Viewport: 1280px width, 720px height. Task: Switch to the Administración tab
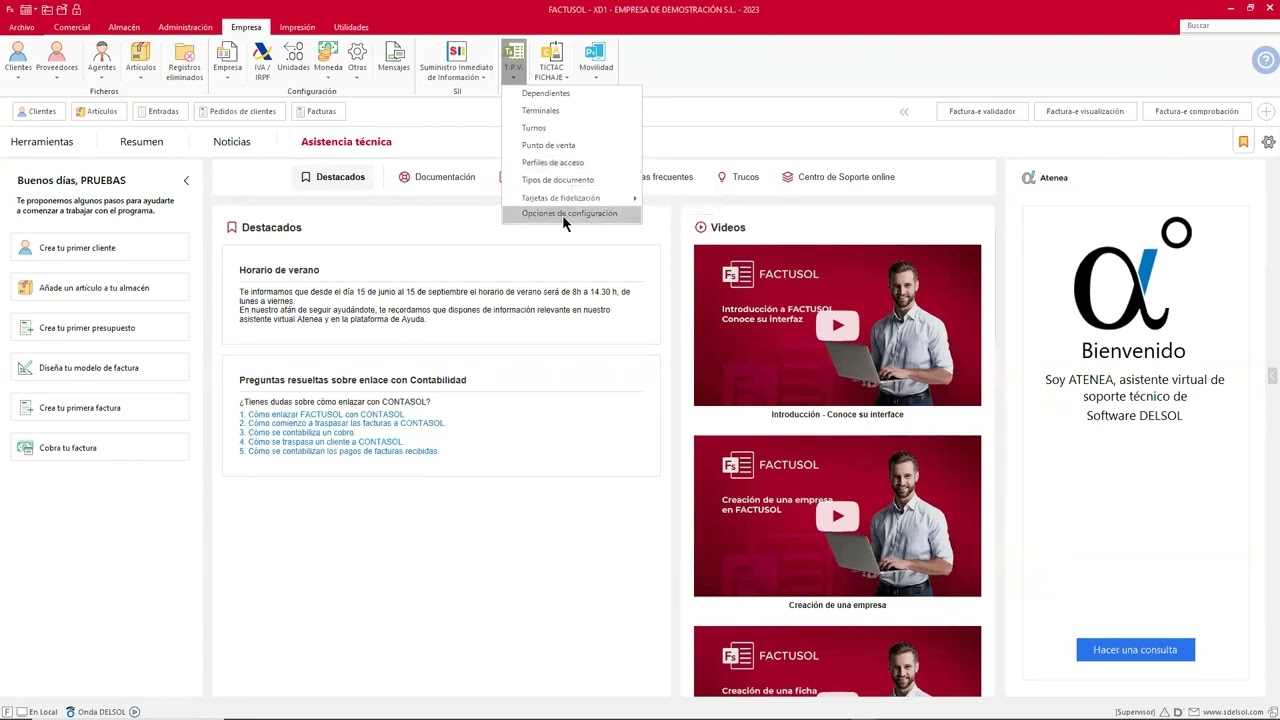(x=185, y=27)
